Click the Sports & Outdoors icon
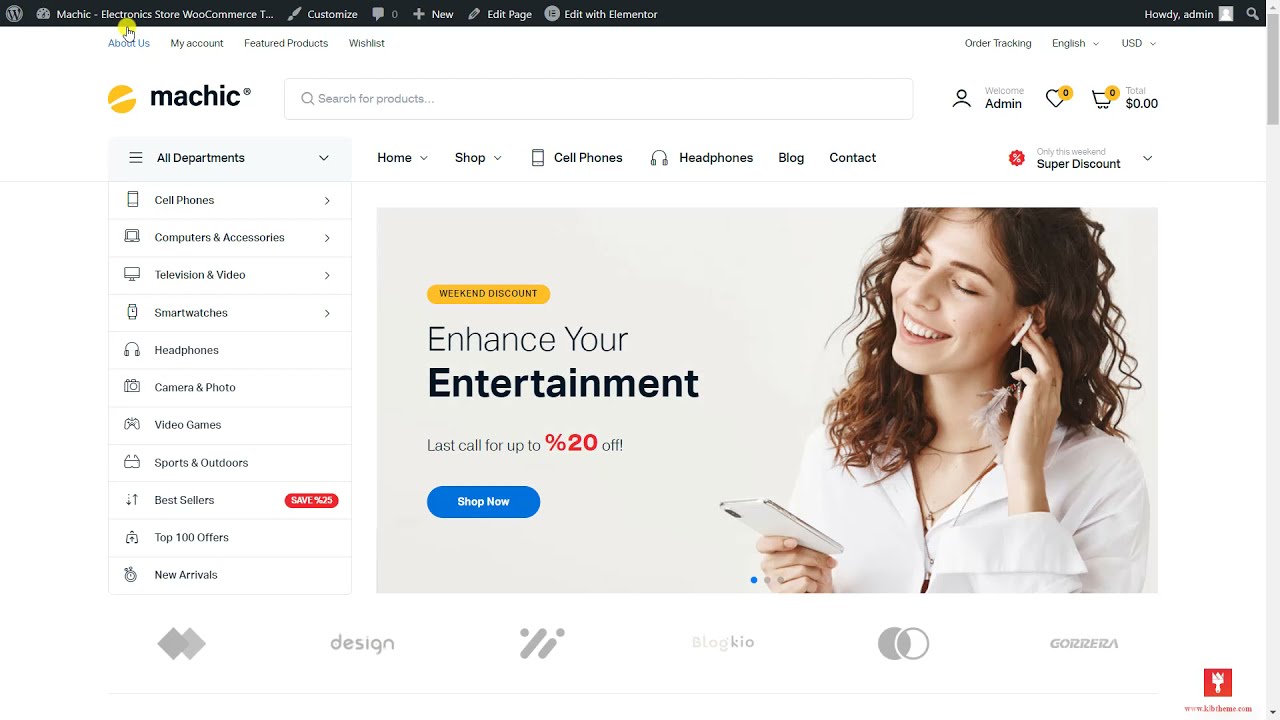The width and height of the screenshot is (1280, 720). [x=132, y=462]
